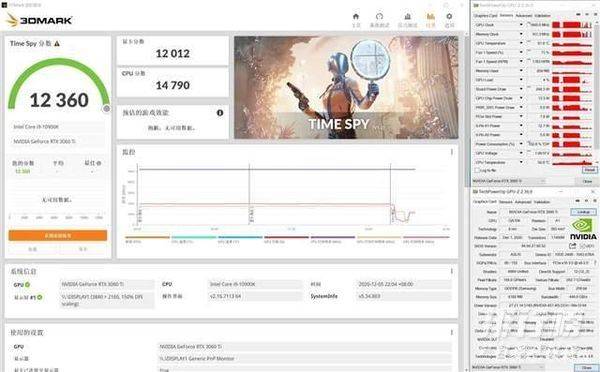Open the GPU Load sensor dropdown arrow
This screenshot has width=600, height=372.
click(521, 80)
